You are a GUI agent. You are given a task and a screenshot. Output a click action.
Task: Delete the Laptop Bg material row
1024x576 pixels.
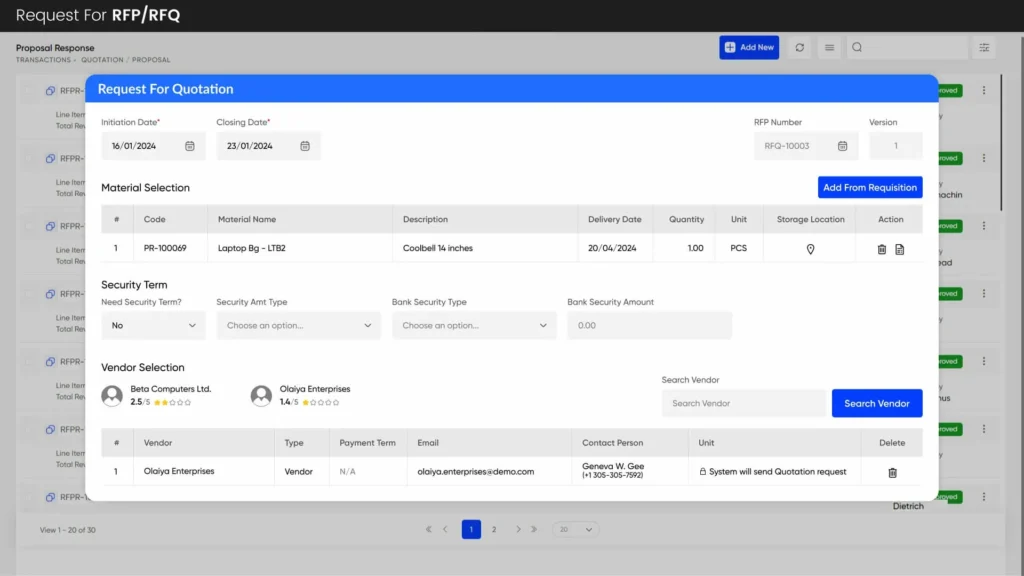click(882, 249)
